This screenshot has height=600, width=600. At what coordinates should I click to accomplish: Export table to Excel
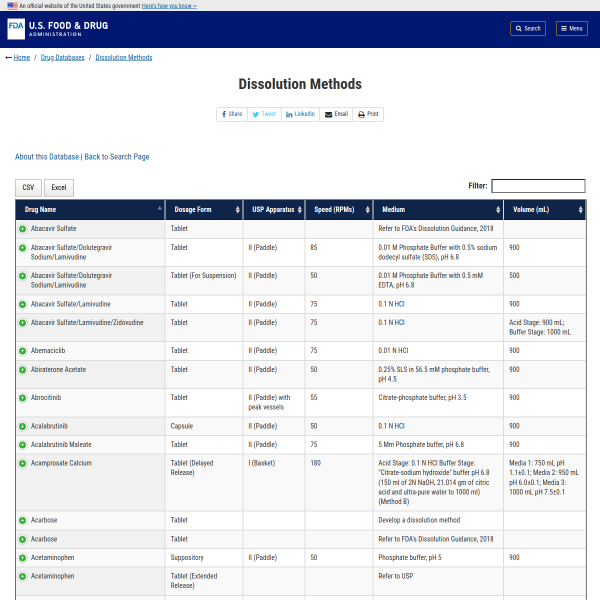click(x=59, y=187)
